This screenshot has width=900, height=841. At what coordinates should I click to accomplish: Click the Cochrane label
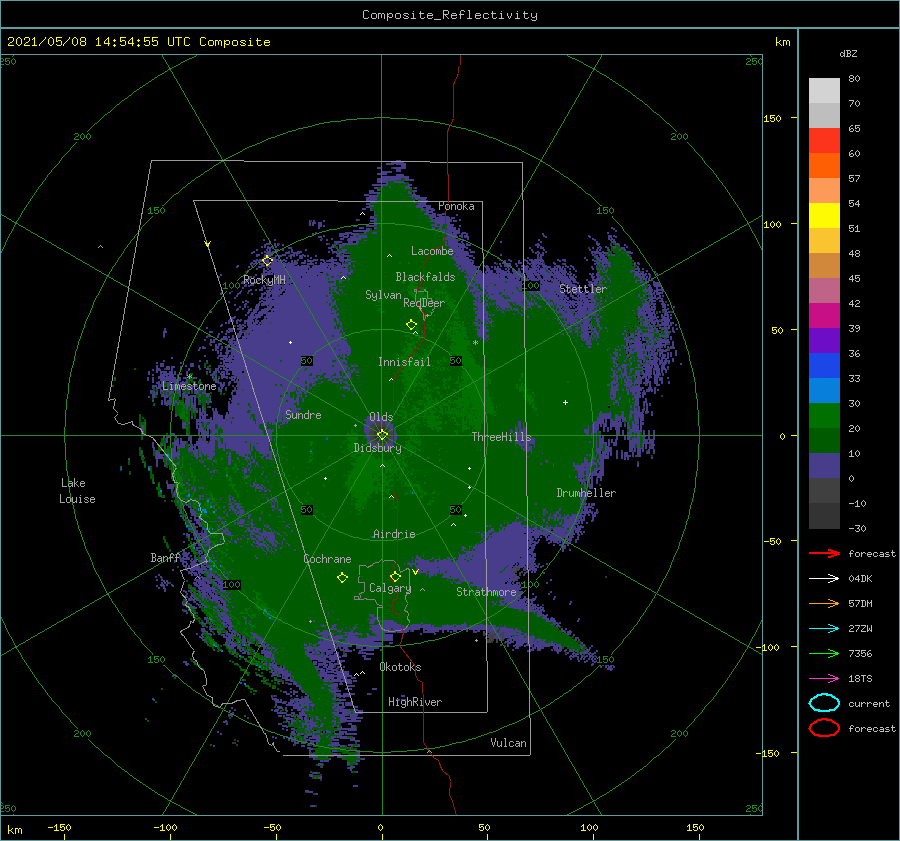click(x=327, y=559)
